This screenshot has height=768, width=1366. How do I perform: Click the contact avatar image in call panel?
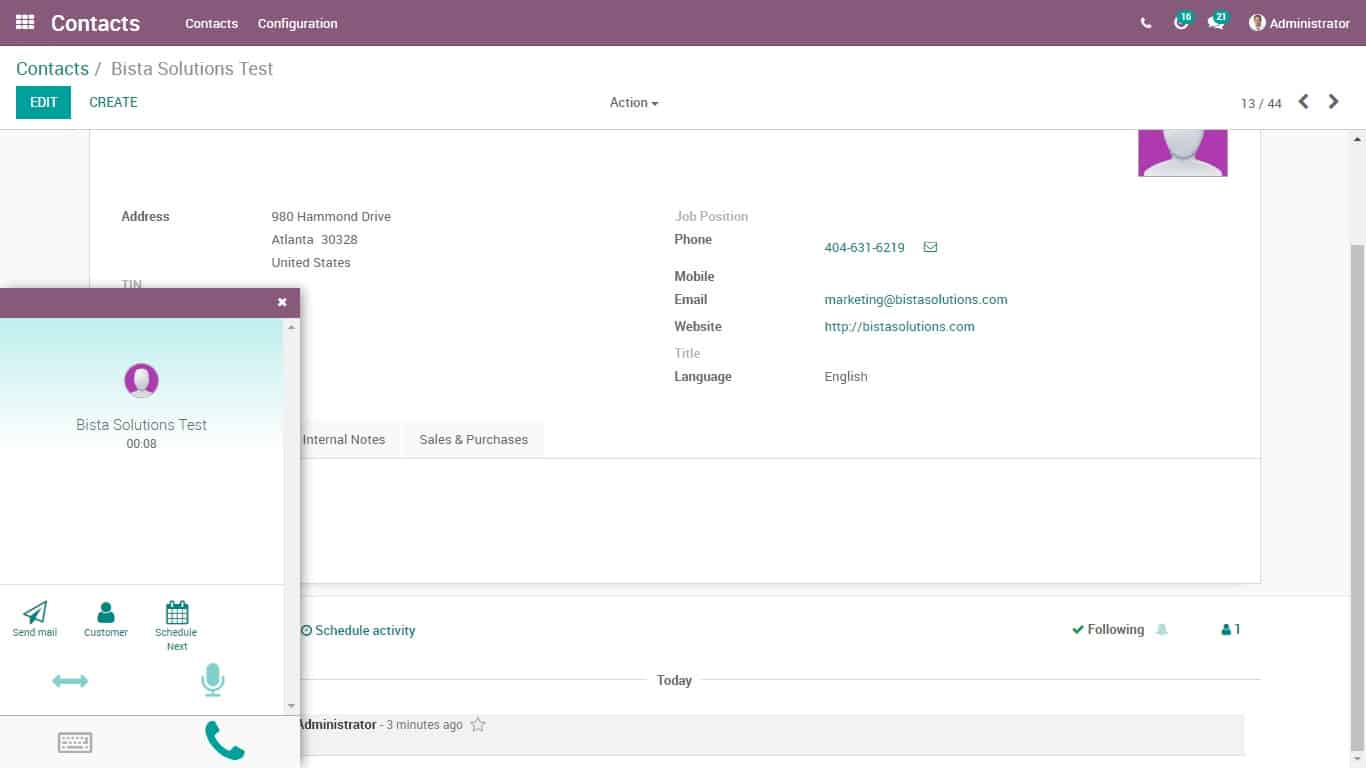pos(141,381)
